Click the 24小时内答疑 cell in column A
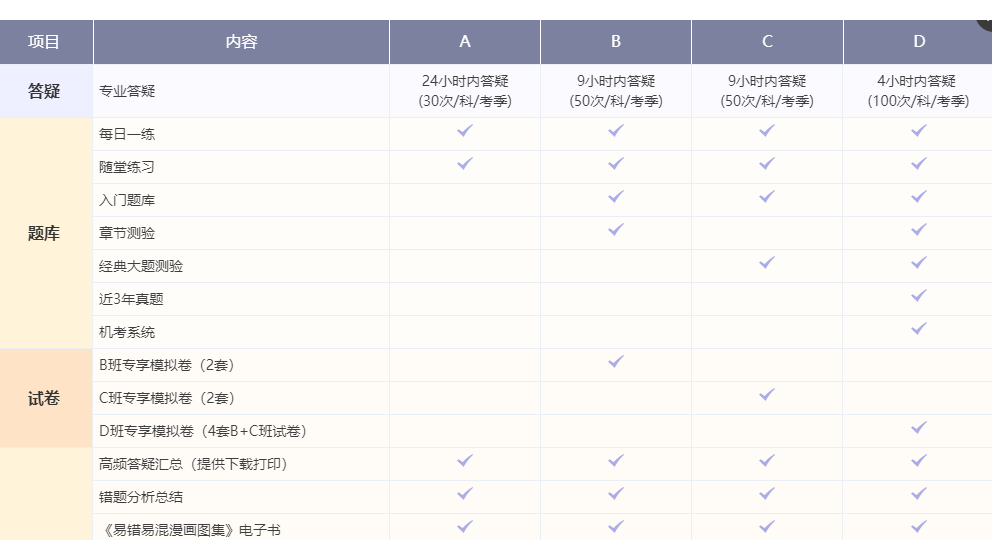 pos(464,91)
